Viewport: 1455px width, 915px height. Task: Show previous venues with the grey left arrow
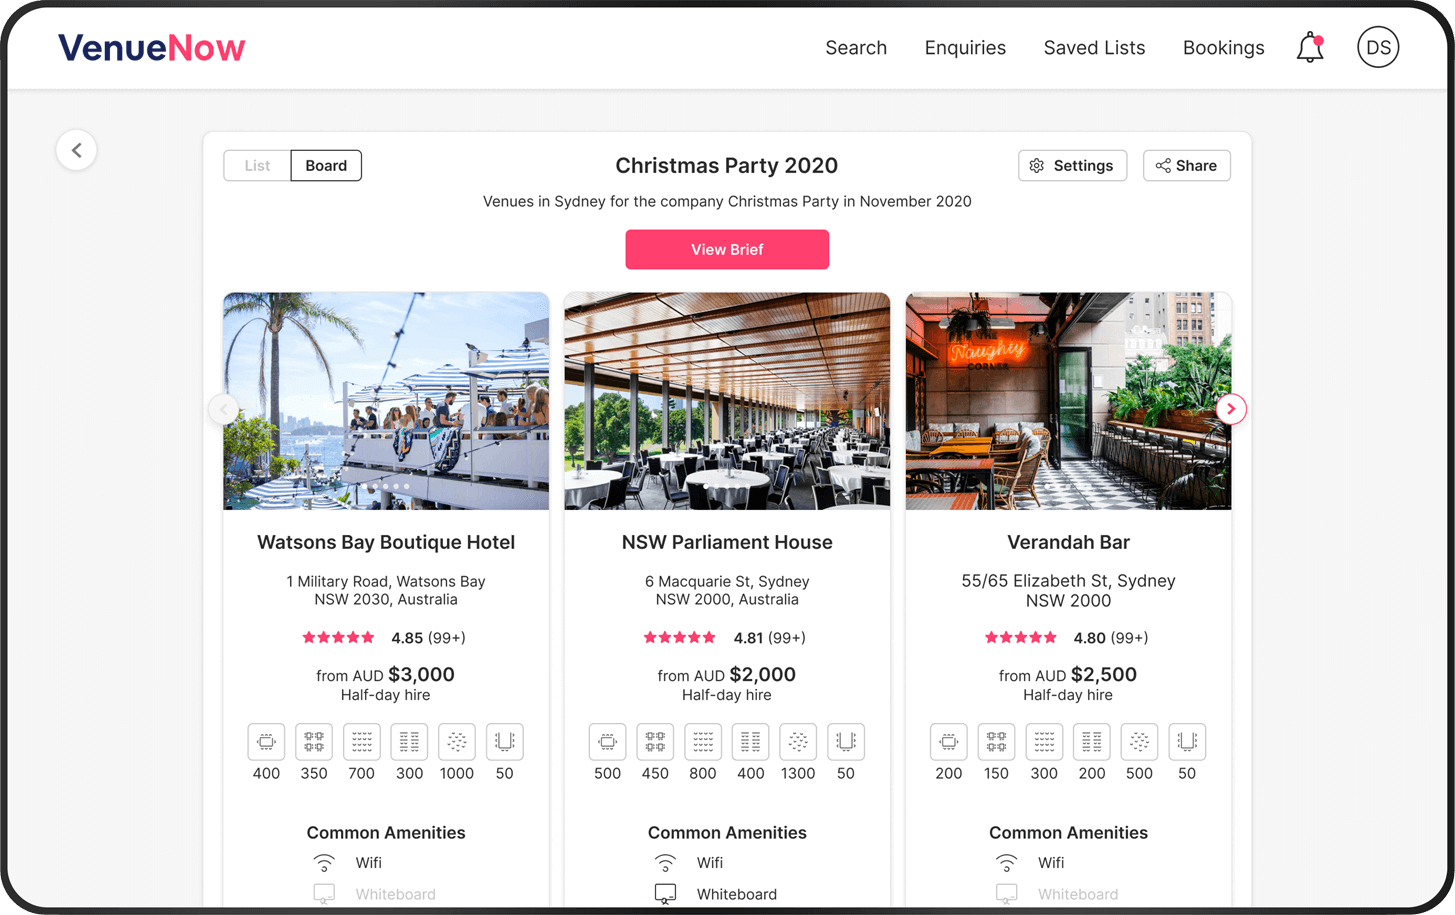tap(223, 409)
